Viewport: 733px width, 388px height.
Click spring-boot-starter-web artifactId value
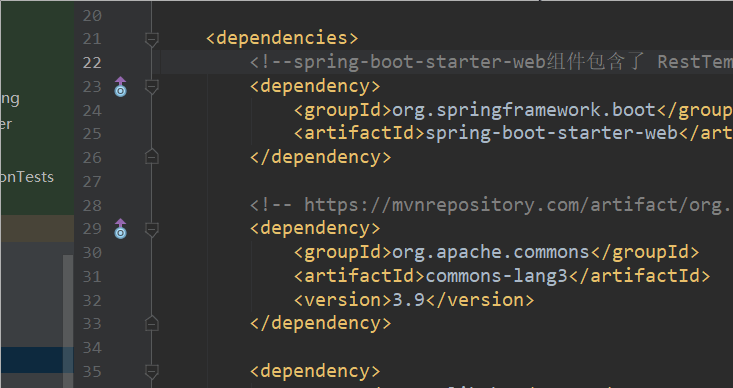click(x=552, y=134)
